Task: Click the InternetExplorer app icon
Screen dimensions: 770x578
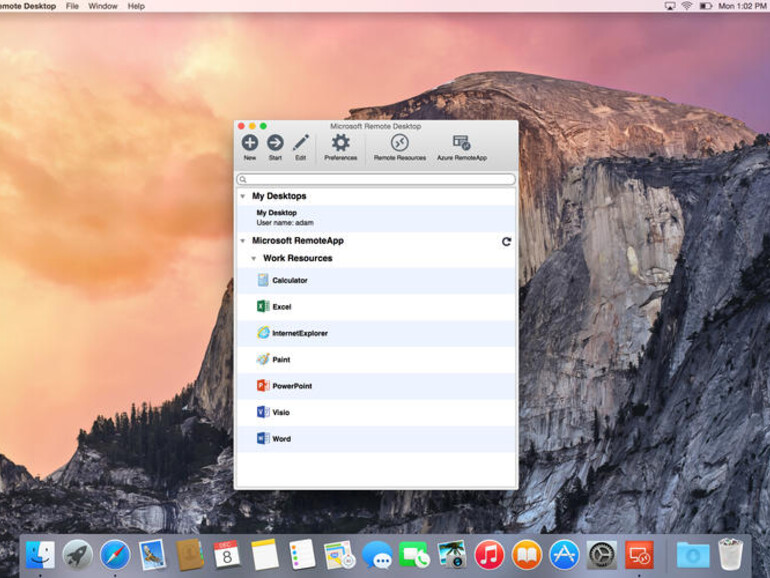Action: point(263,333)
